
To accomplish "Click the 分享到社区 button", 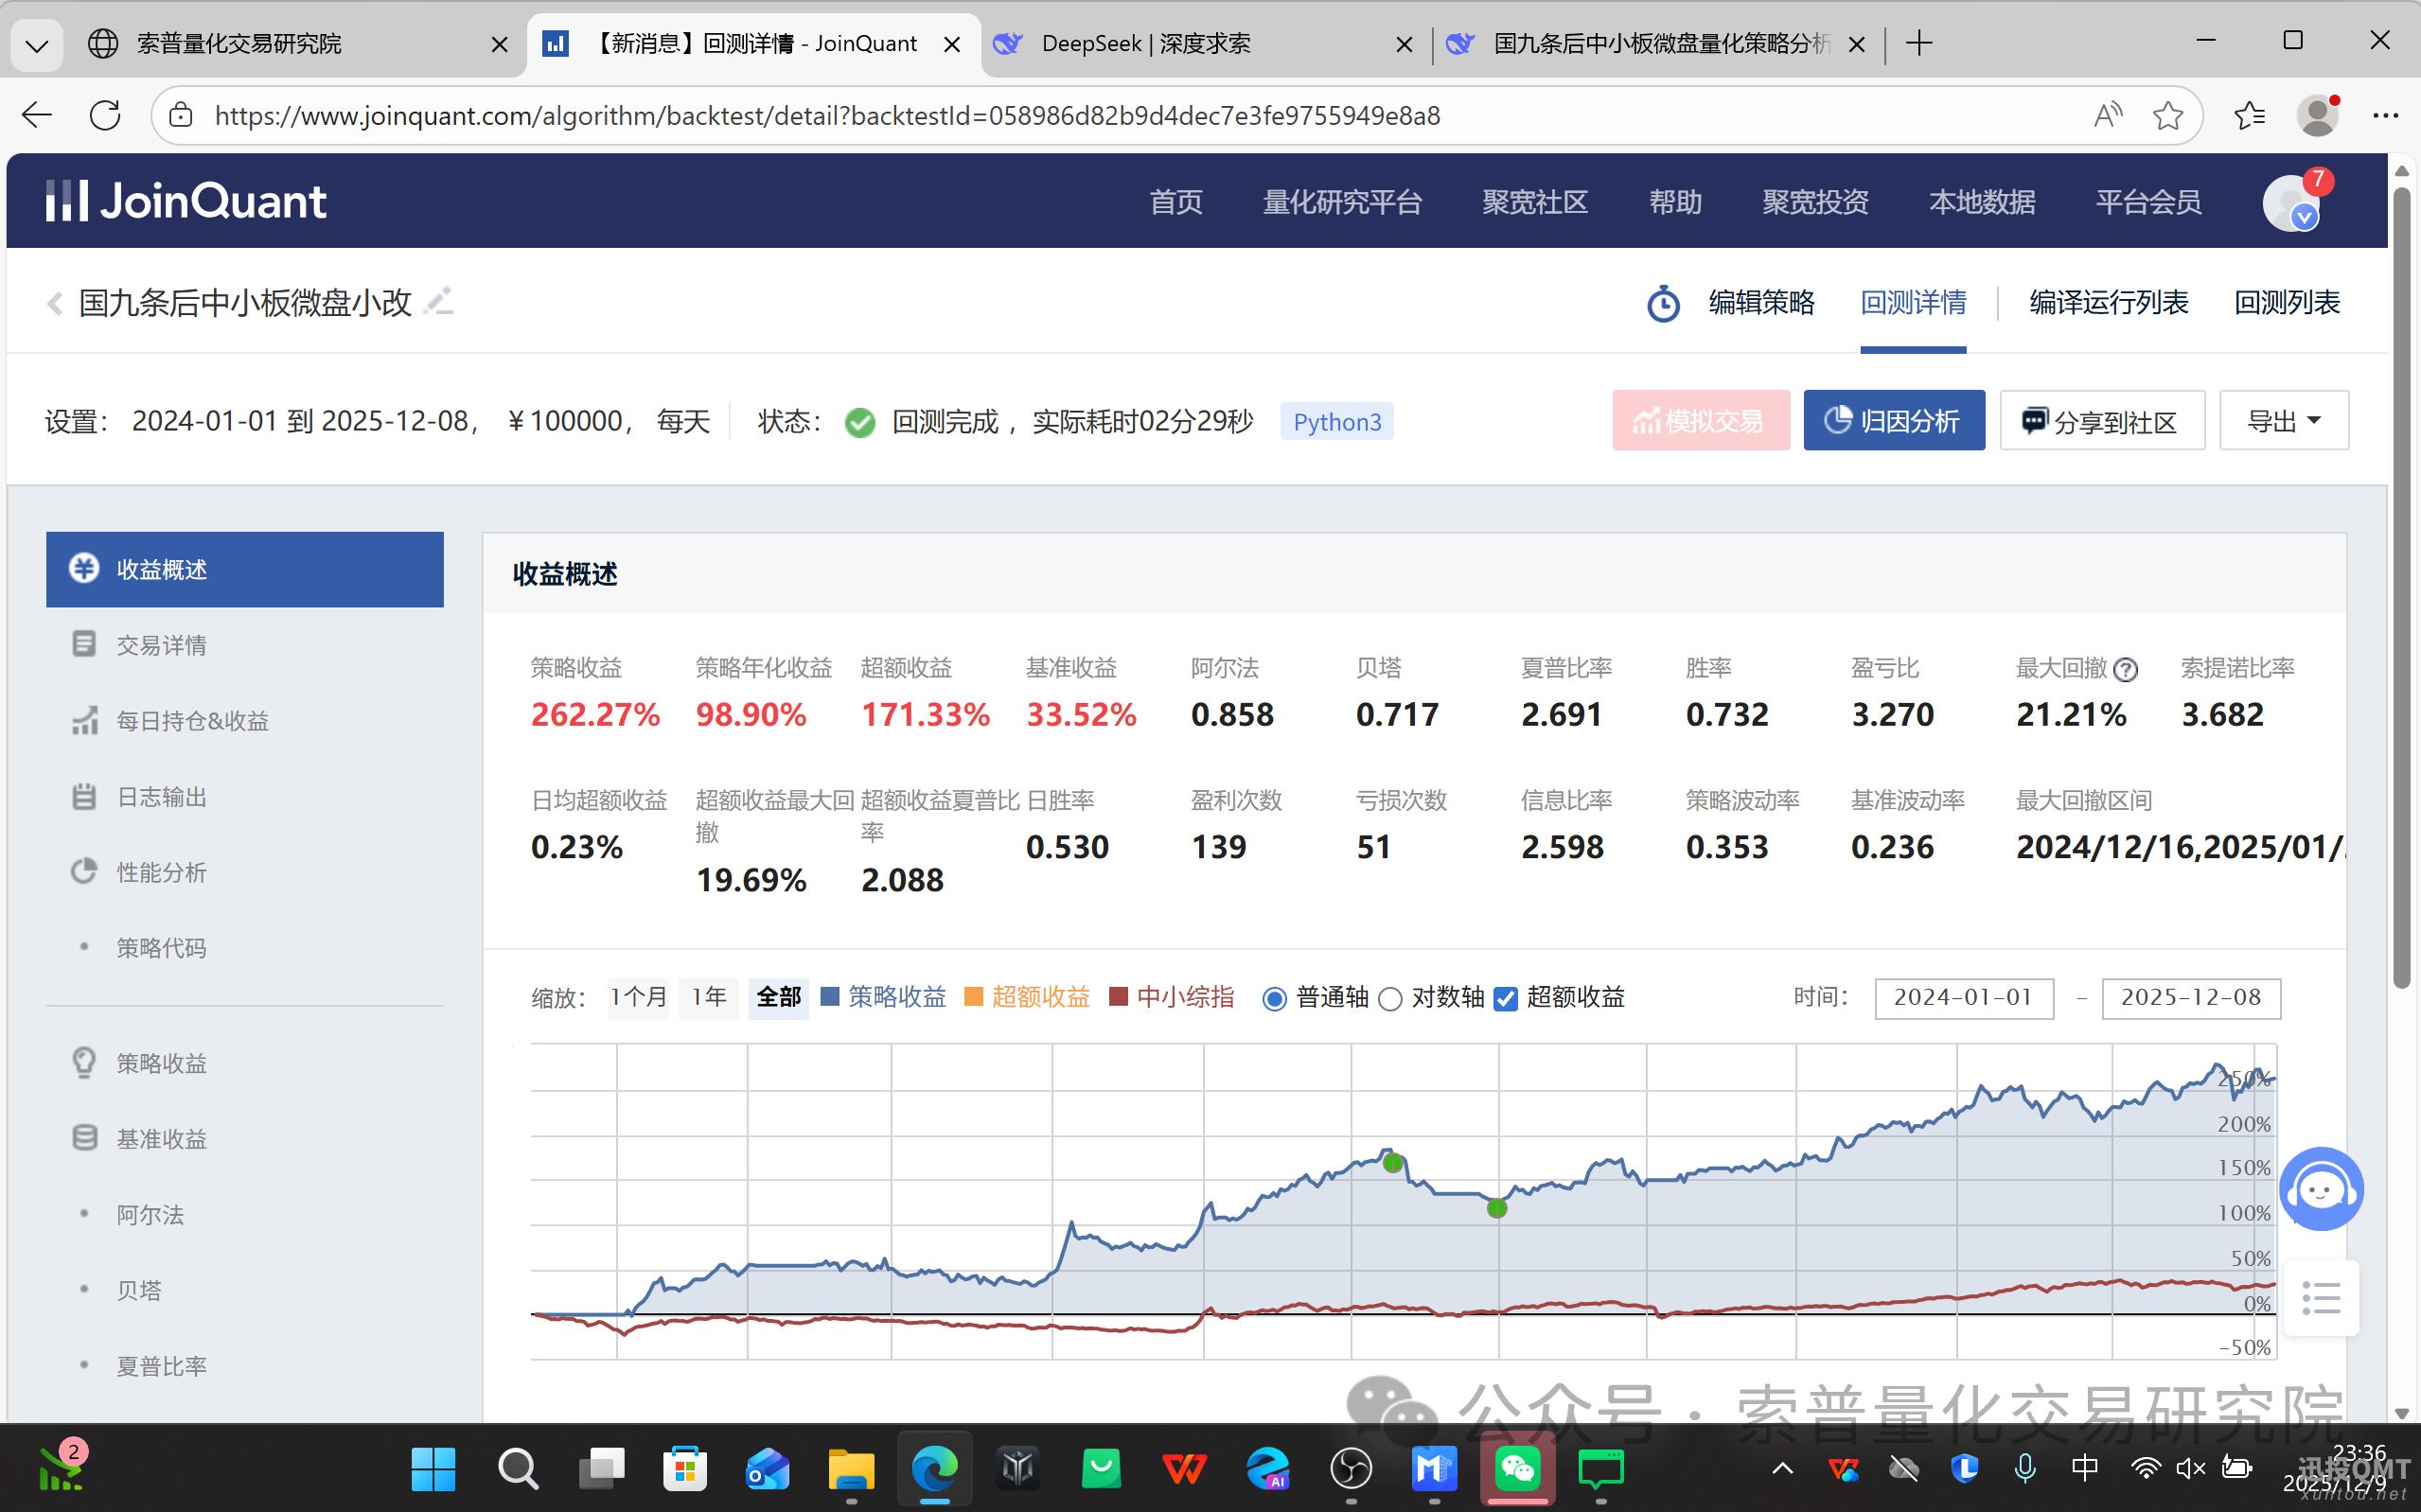I will pyautogui.click(x=2101, y=421).
